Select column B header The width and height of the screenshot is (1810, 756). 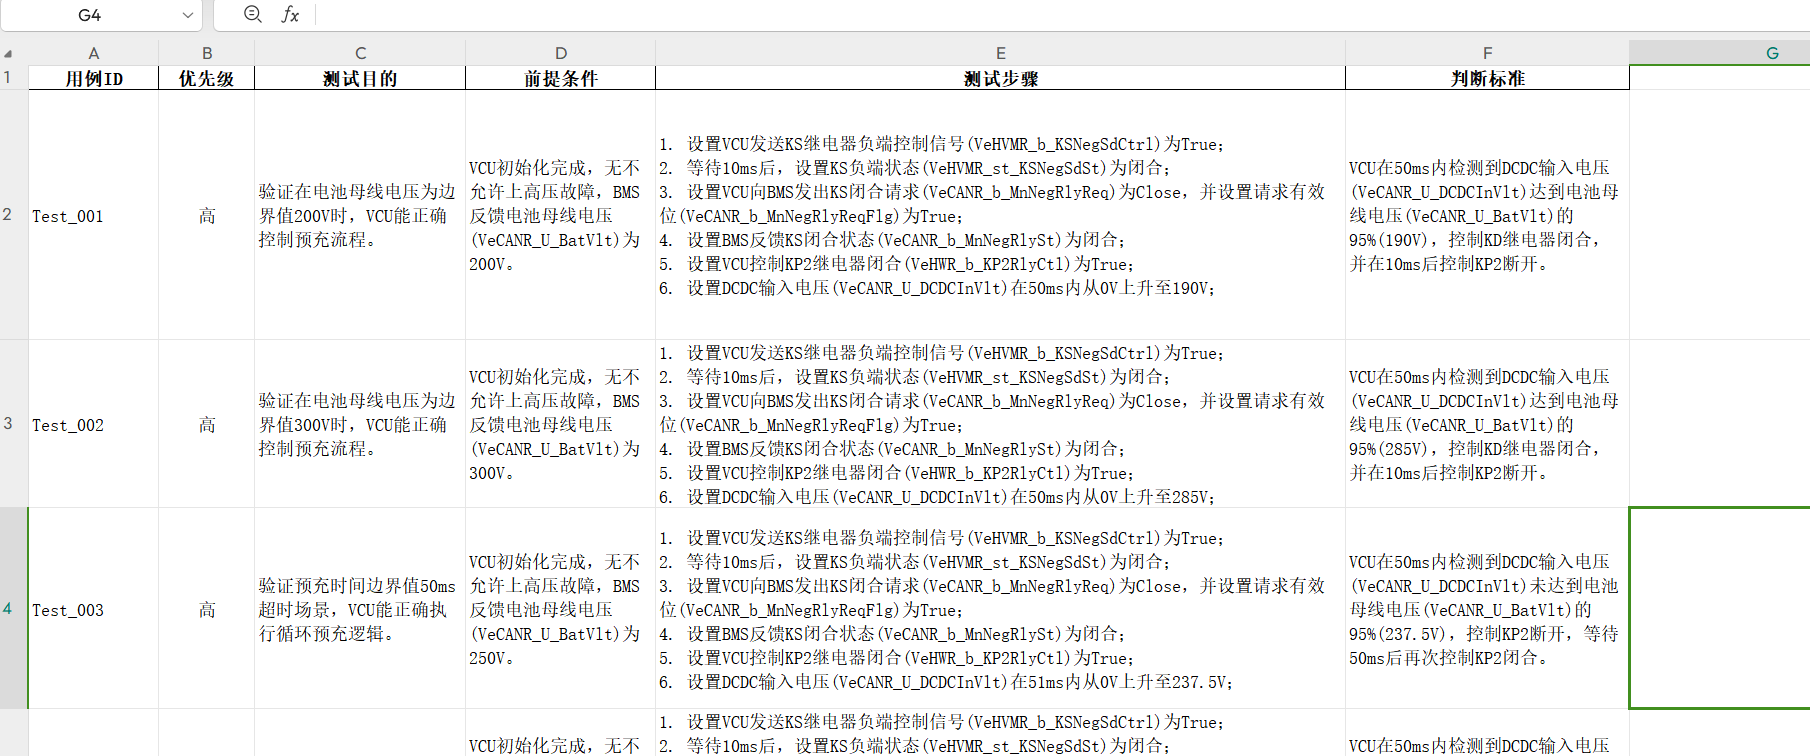click(206, 53)
